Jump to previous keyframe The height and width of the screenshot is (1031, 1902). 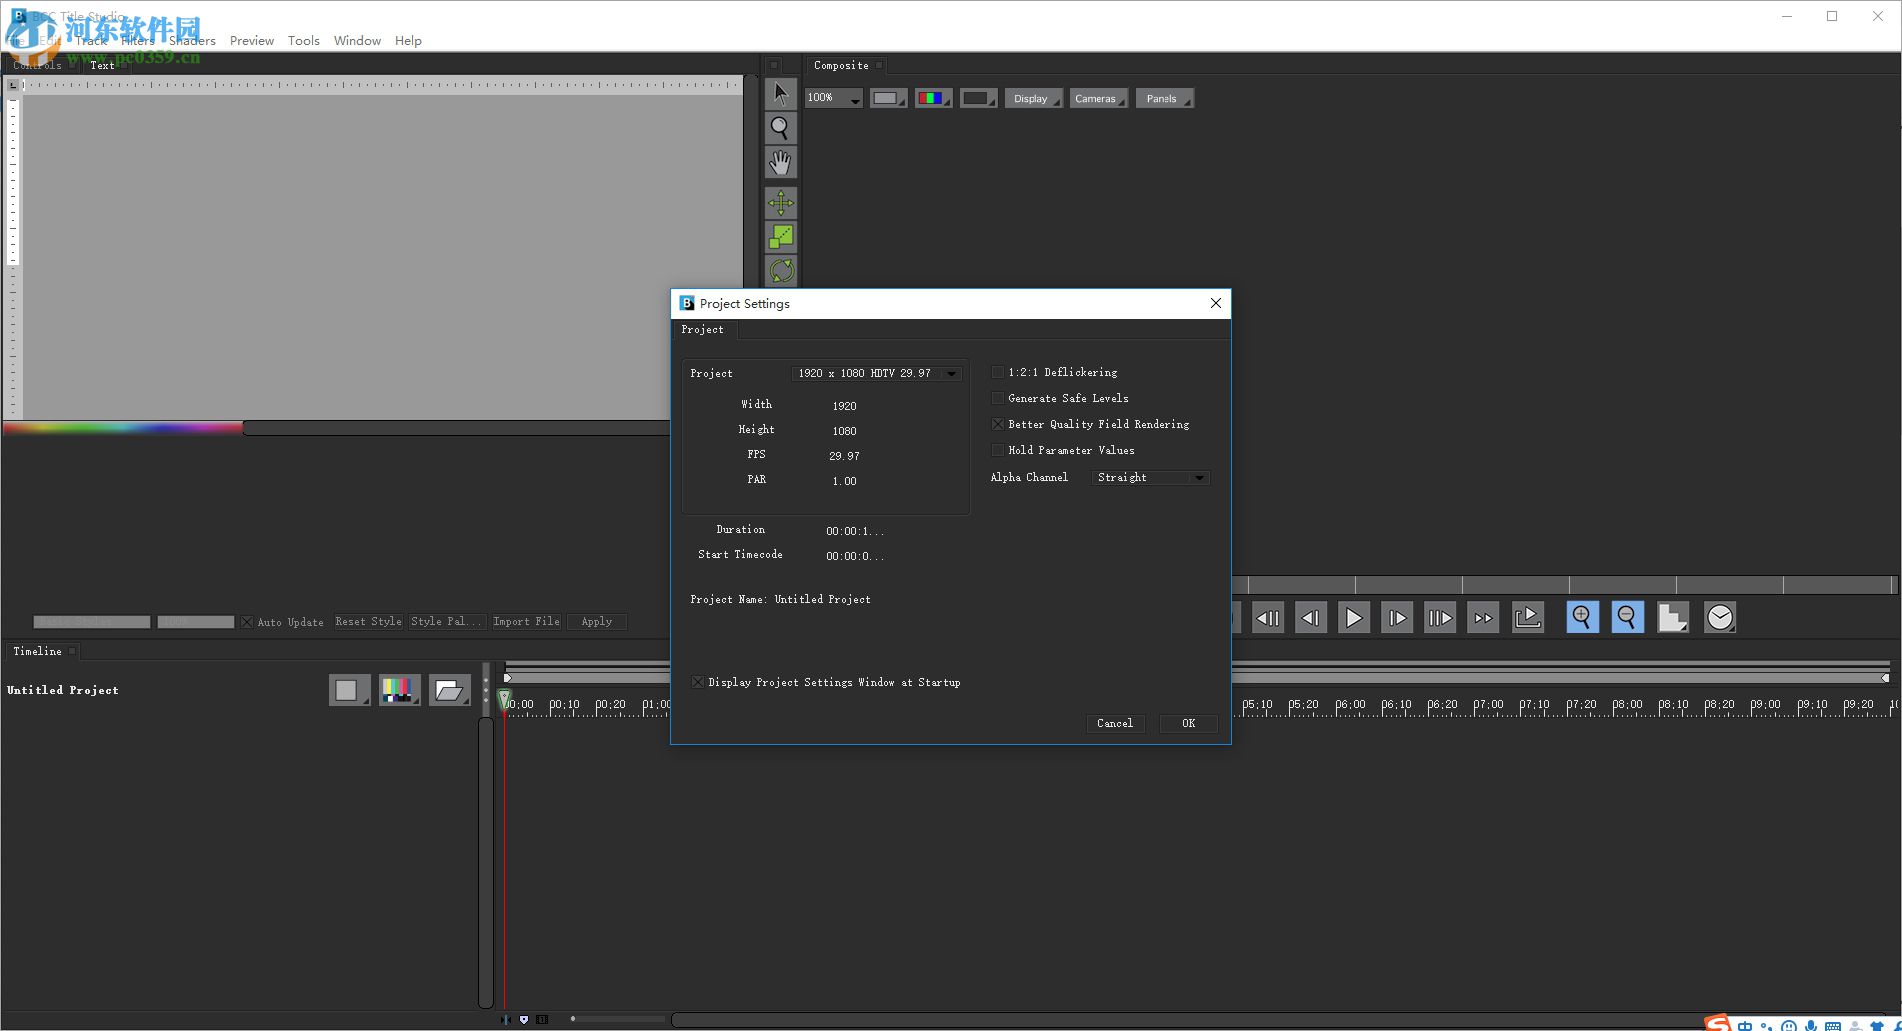pos(1267,618)
